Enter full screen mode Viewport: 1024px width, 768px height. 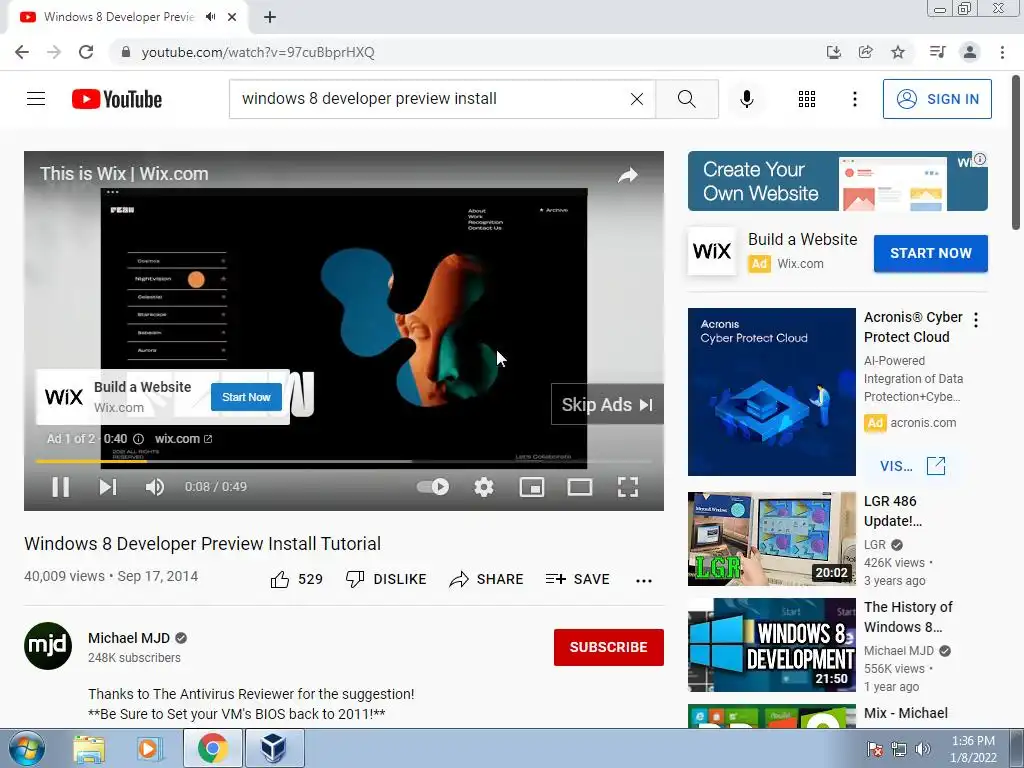tap(628, 487)
